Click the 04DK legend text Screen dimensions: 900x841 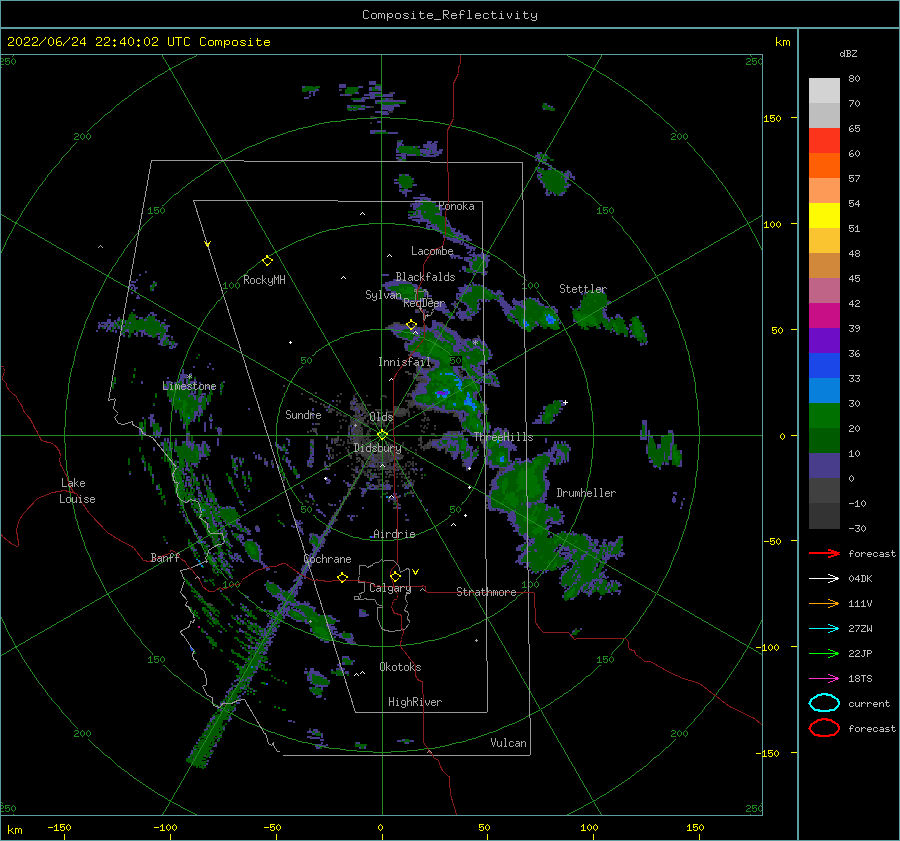pyautogui.click(x=860, y=579)
